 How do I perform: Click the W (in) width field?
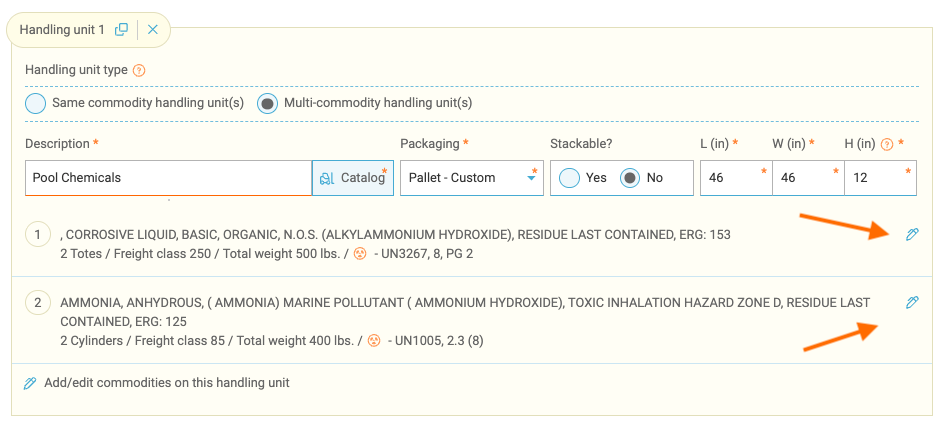click(x=808, y=178)
